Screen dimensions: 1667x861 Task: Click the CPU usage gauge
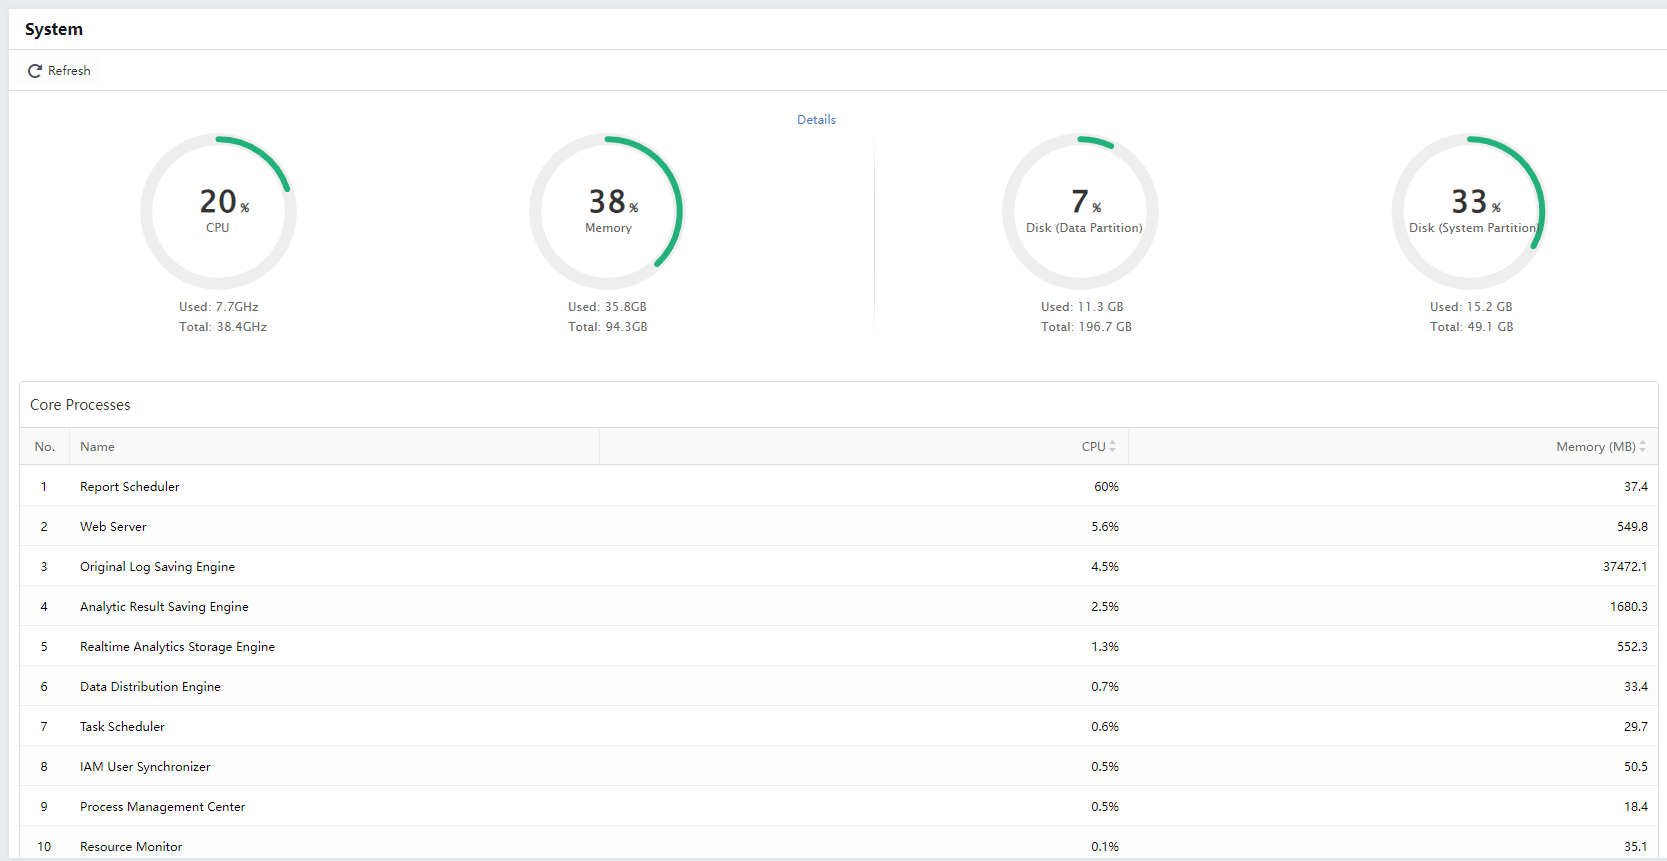click(x=218, y=211)
